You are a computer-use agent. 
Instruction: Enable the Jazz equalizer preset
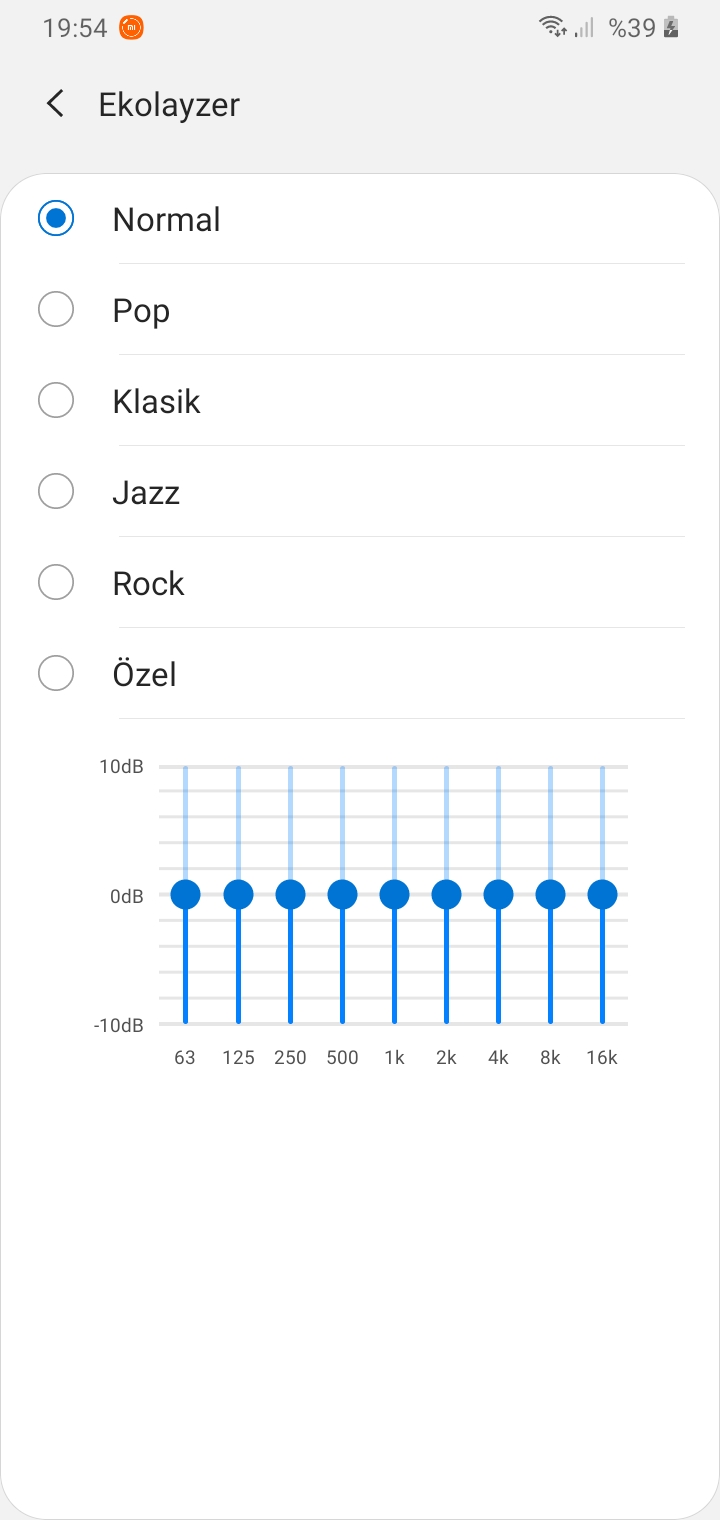[x=56, y=492]
